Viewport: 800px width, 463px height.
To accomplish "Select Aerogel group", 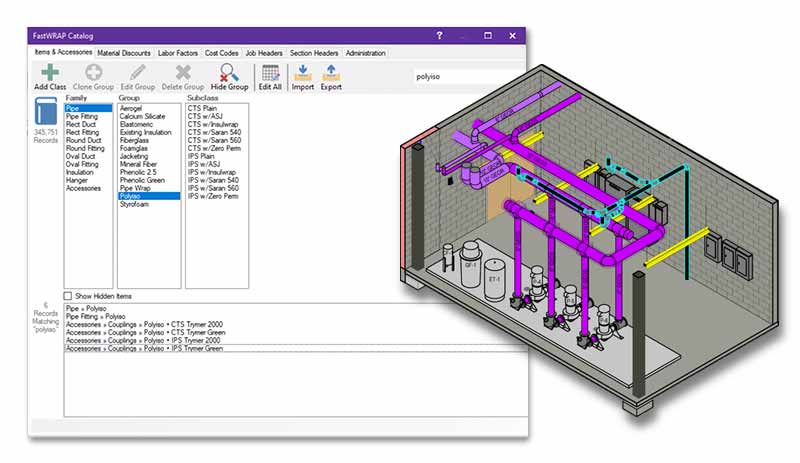I will (x=149, y=108).
